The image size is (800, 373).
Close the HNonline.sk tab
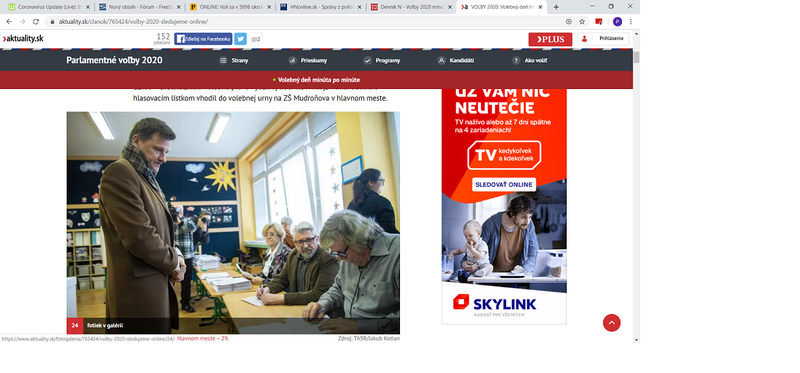[360, 7]
